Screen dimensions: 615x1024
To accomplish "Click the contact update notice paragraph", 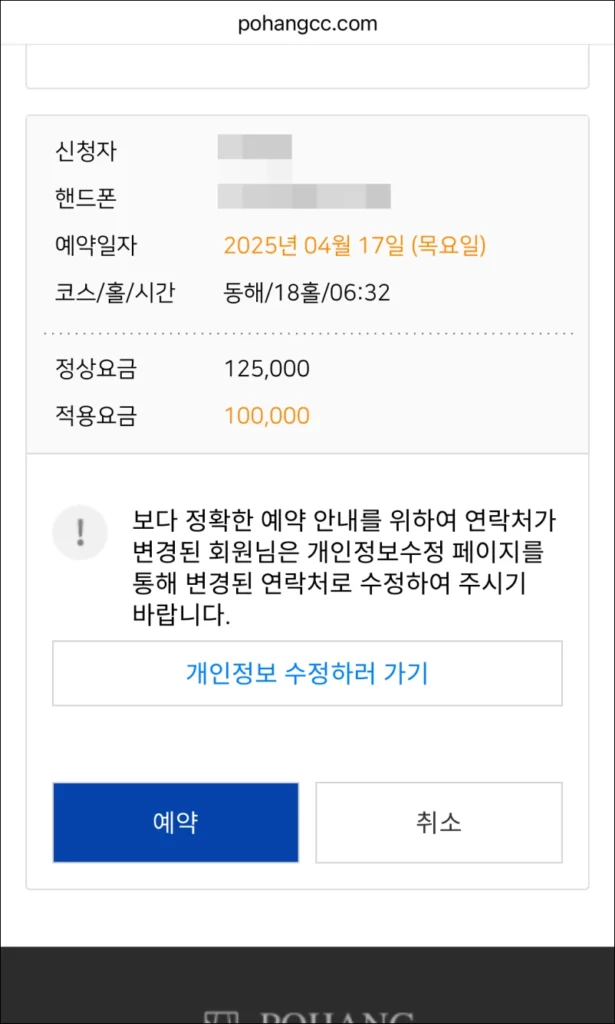I will tap(344, 568).
